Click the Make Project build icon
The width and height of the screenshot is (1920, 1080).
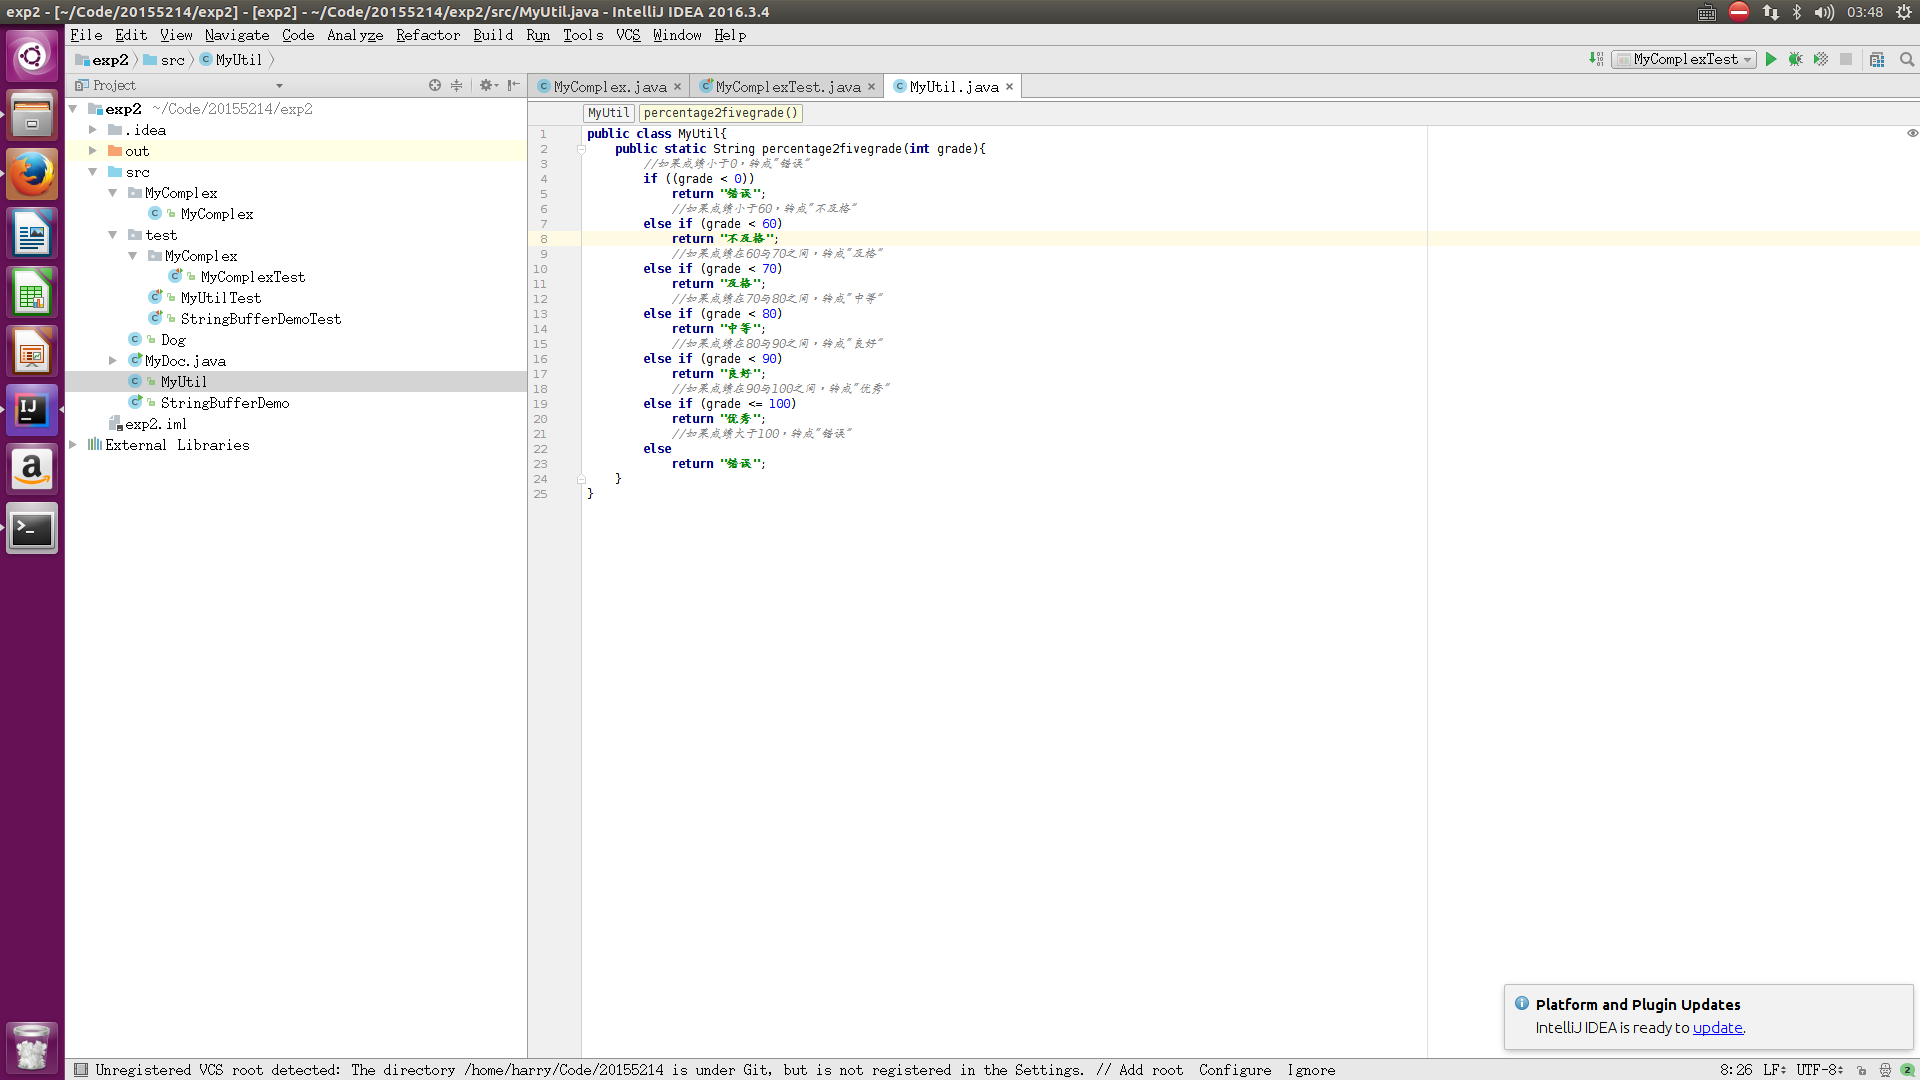[x=1596, y=60]
